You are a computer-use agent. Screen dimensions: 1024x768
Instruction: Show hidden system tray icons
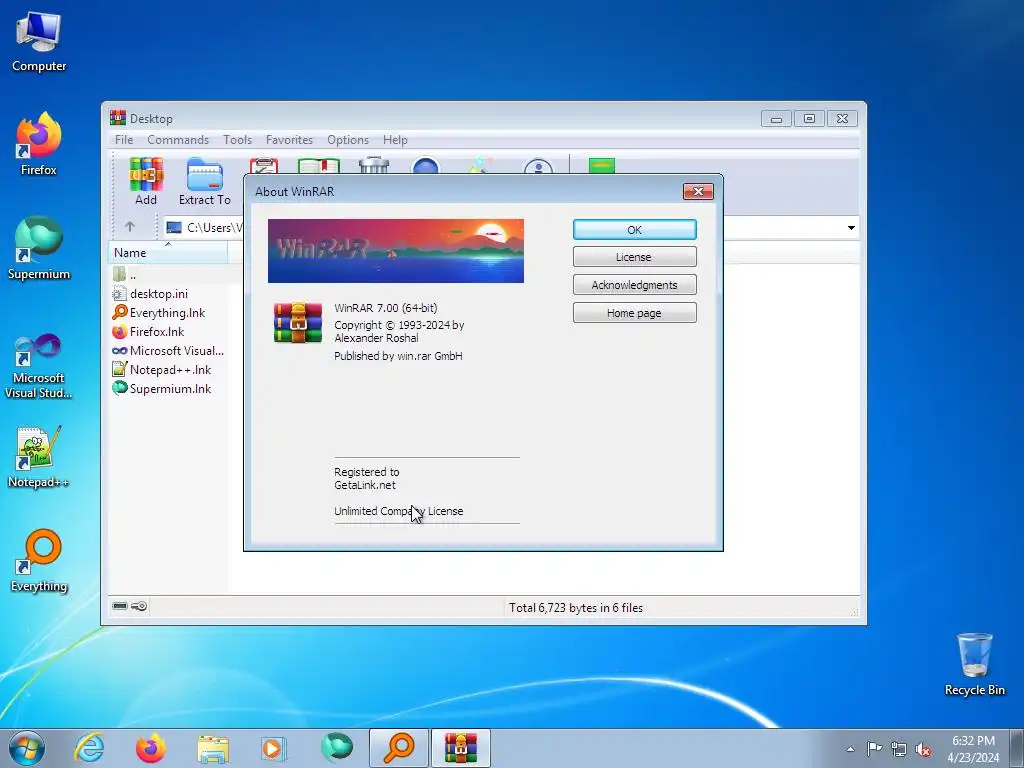tap(850, 749)
